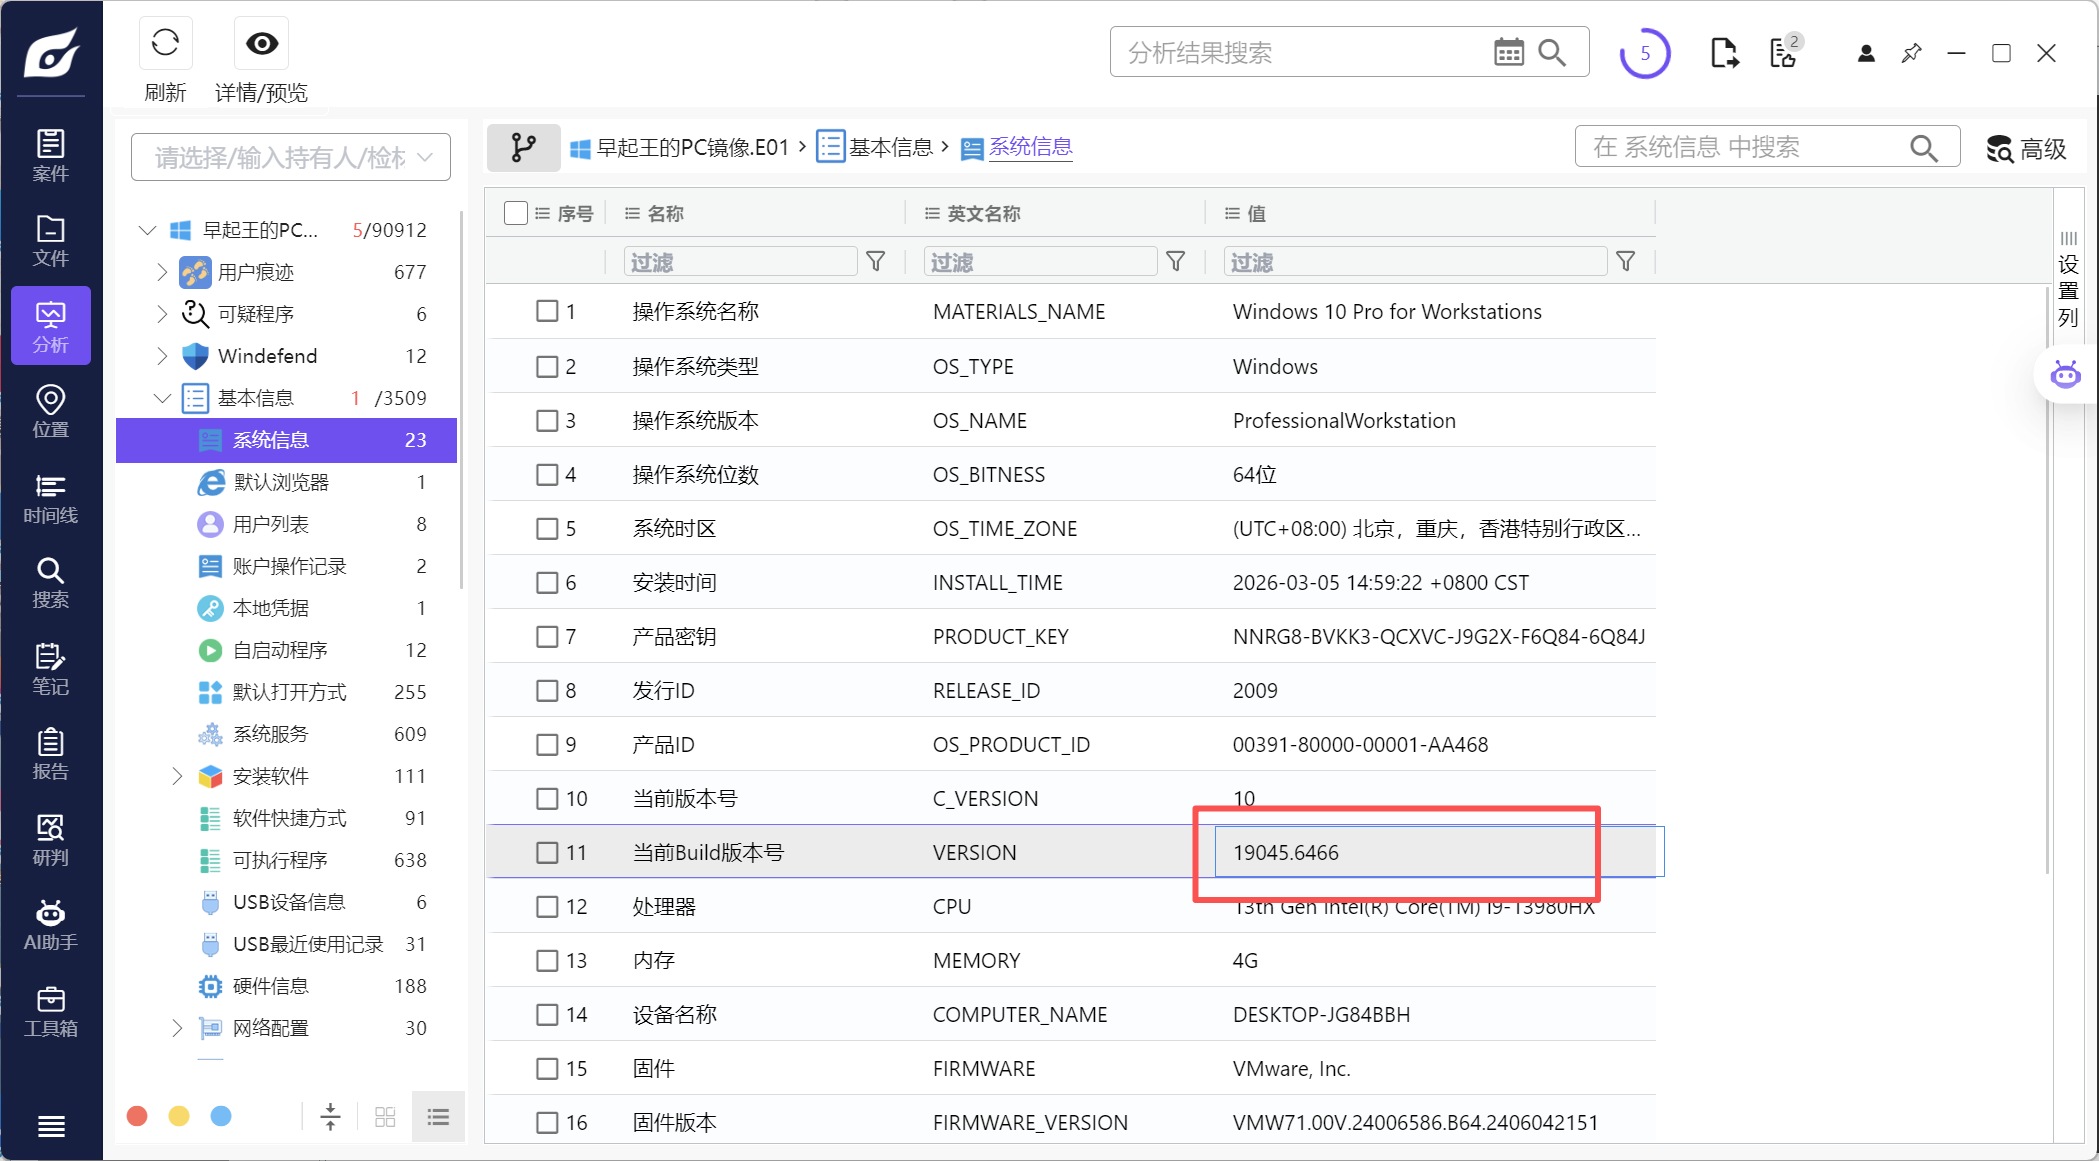Select the 用户列表 tree item
2099x1161 pixels.
271,524
